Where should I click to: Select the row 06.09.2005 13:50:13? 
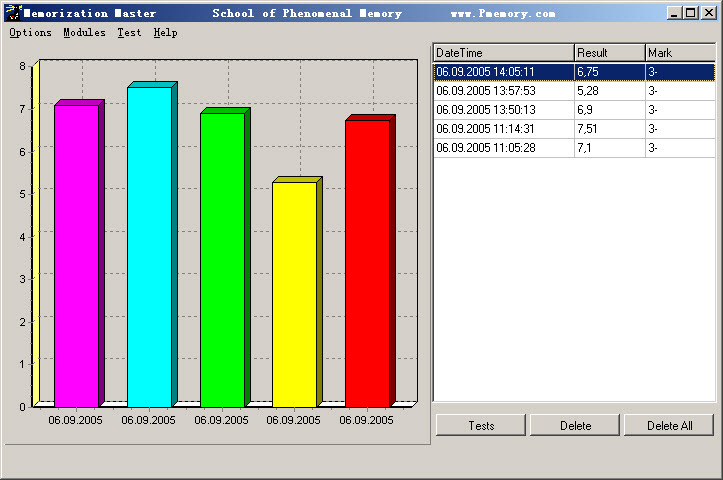point(575,110)
